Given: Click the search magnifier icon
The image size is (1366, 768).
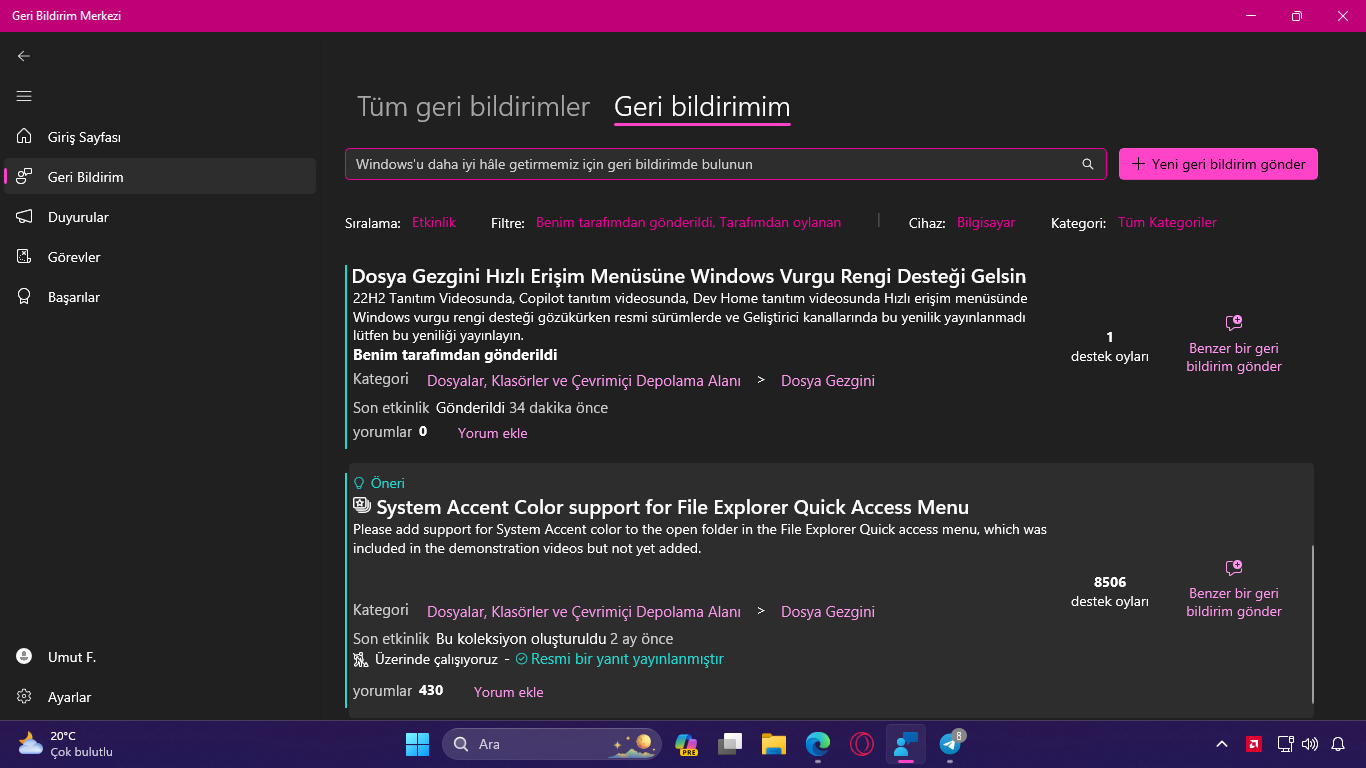Looking at the screenshot, I should pos(1088,164).
